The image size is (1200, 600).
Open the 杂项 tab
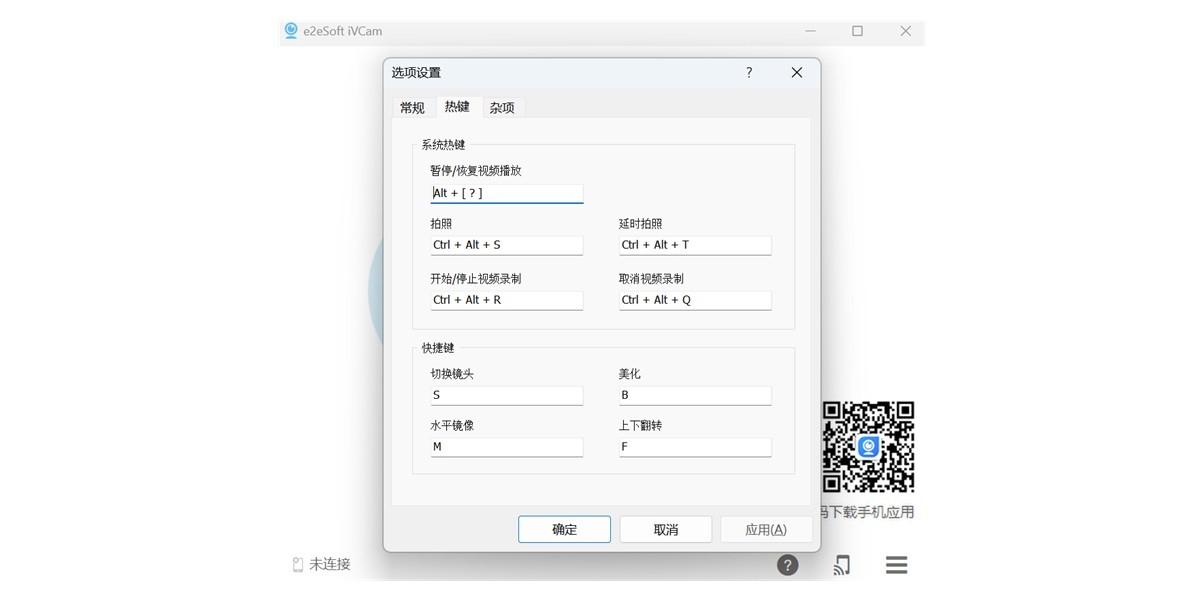click(x=503, y=107)
